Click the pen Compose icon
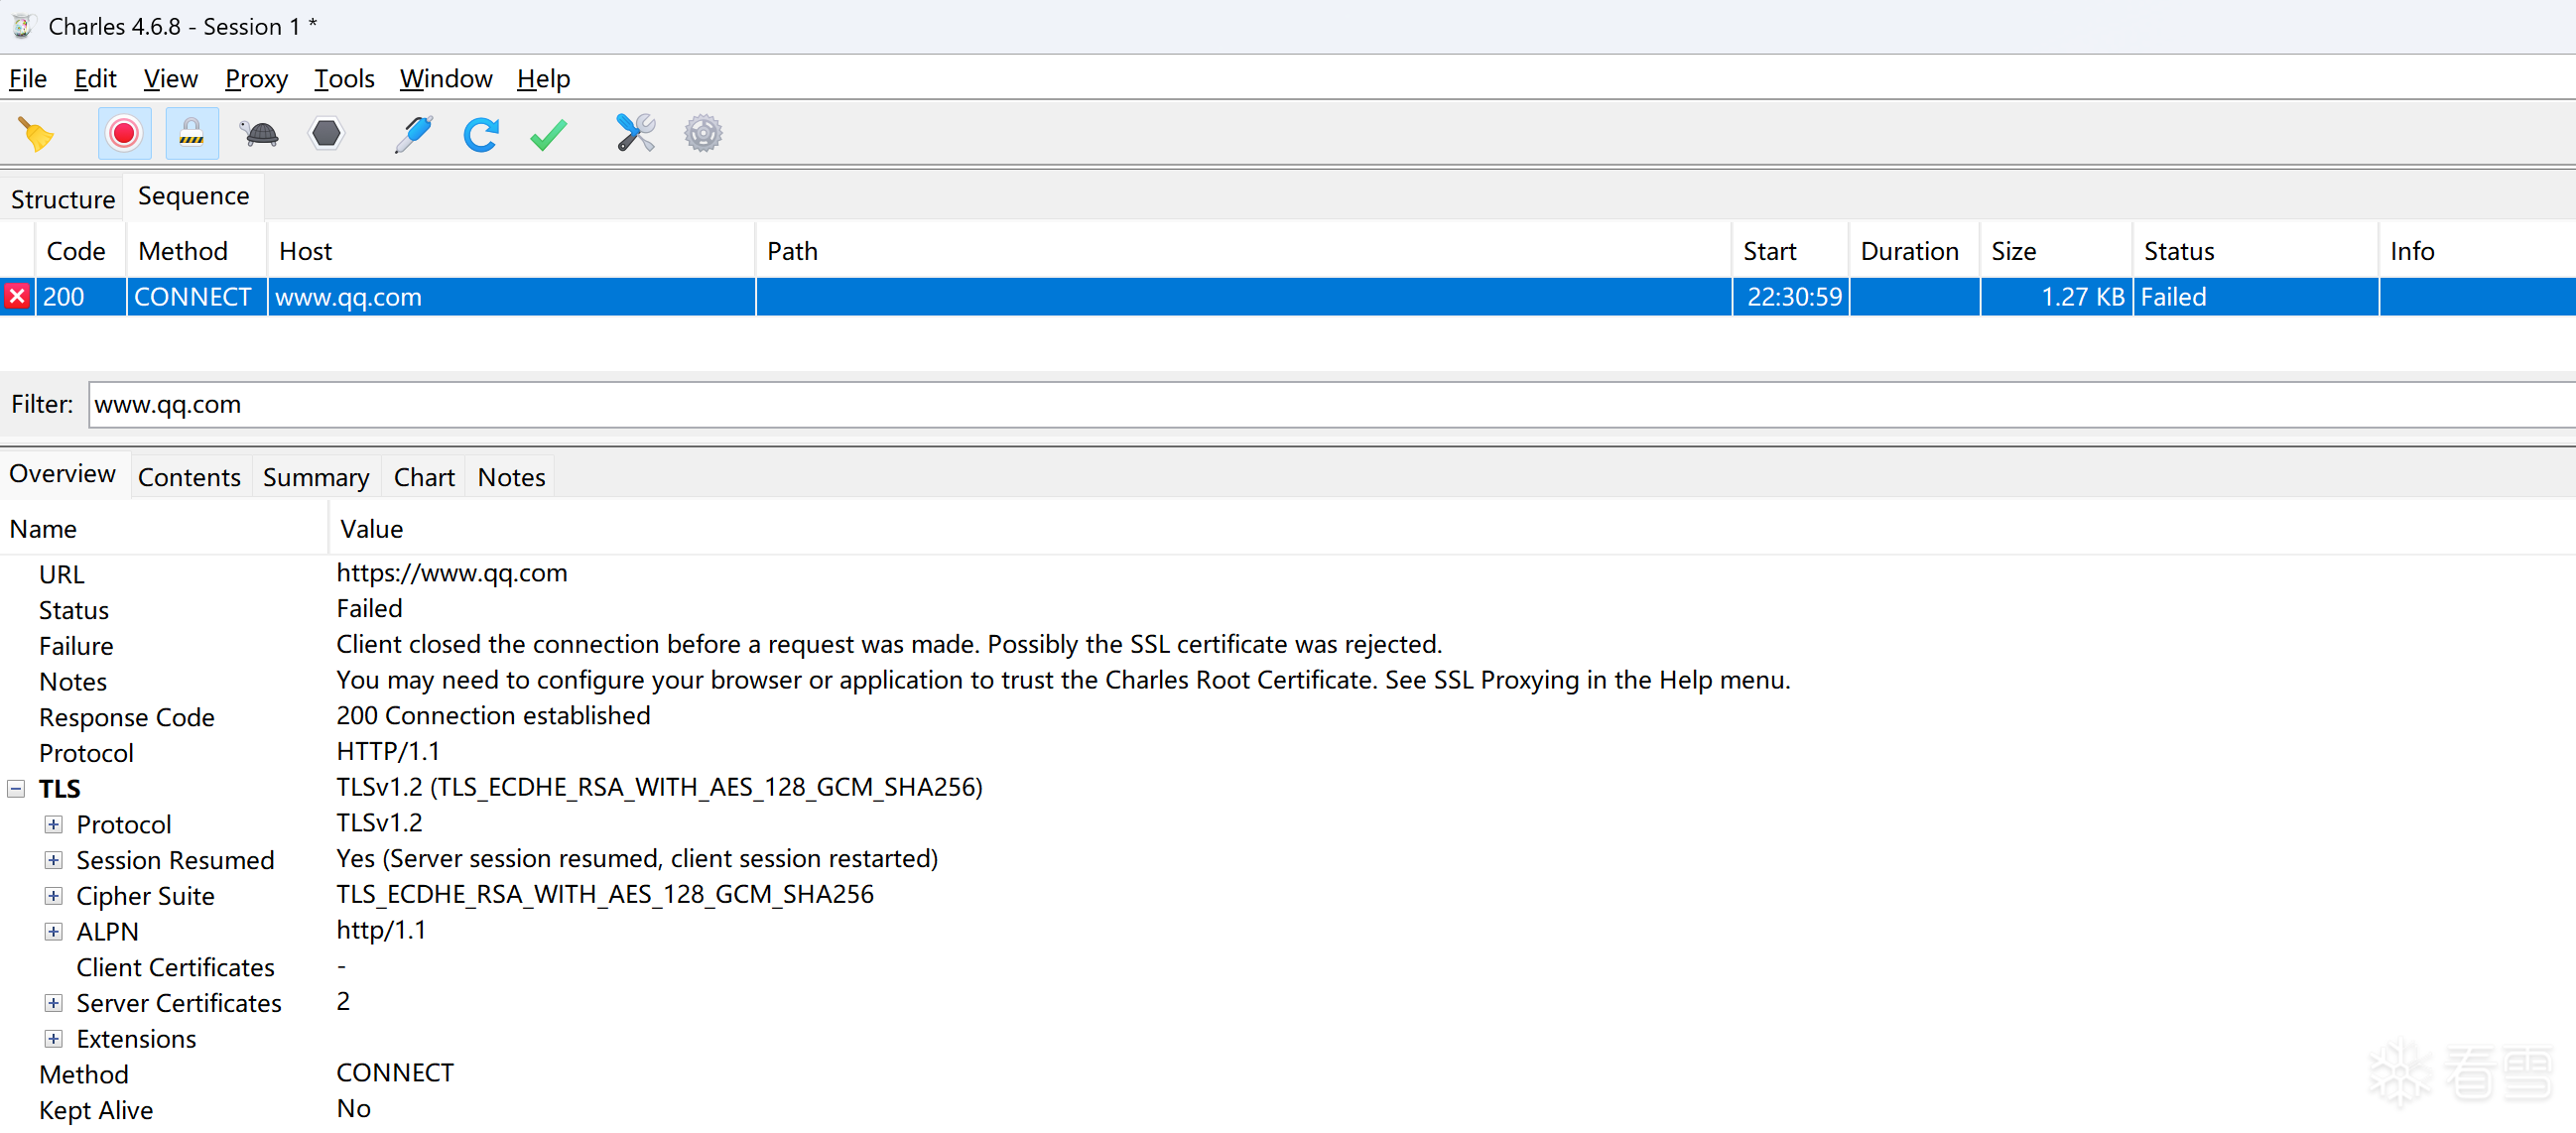Image resolution: width=2576 pixels, height=1133 pixels. (413, 134)
